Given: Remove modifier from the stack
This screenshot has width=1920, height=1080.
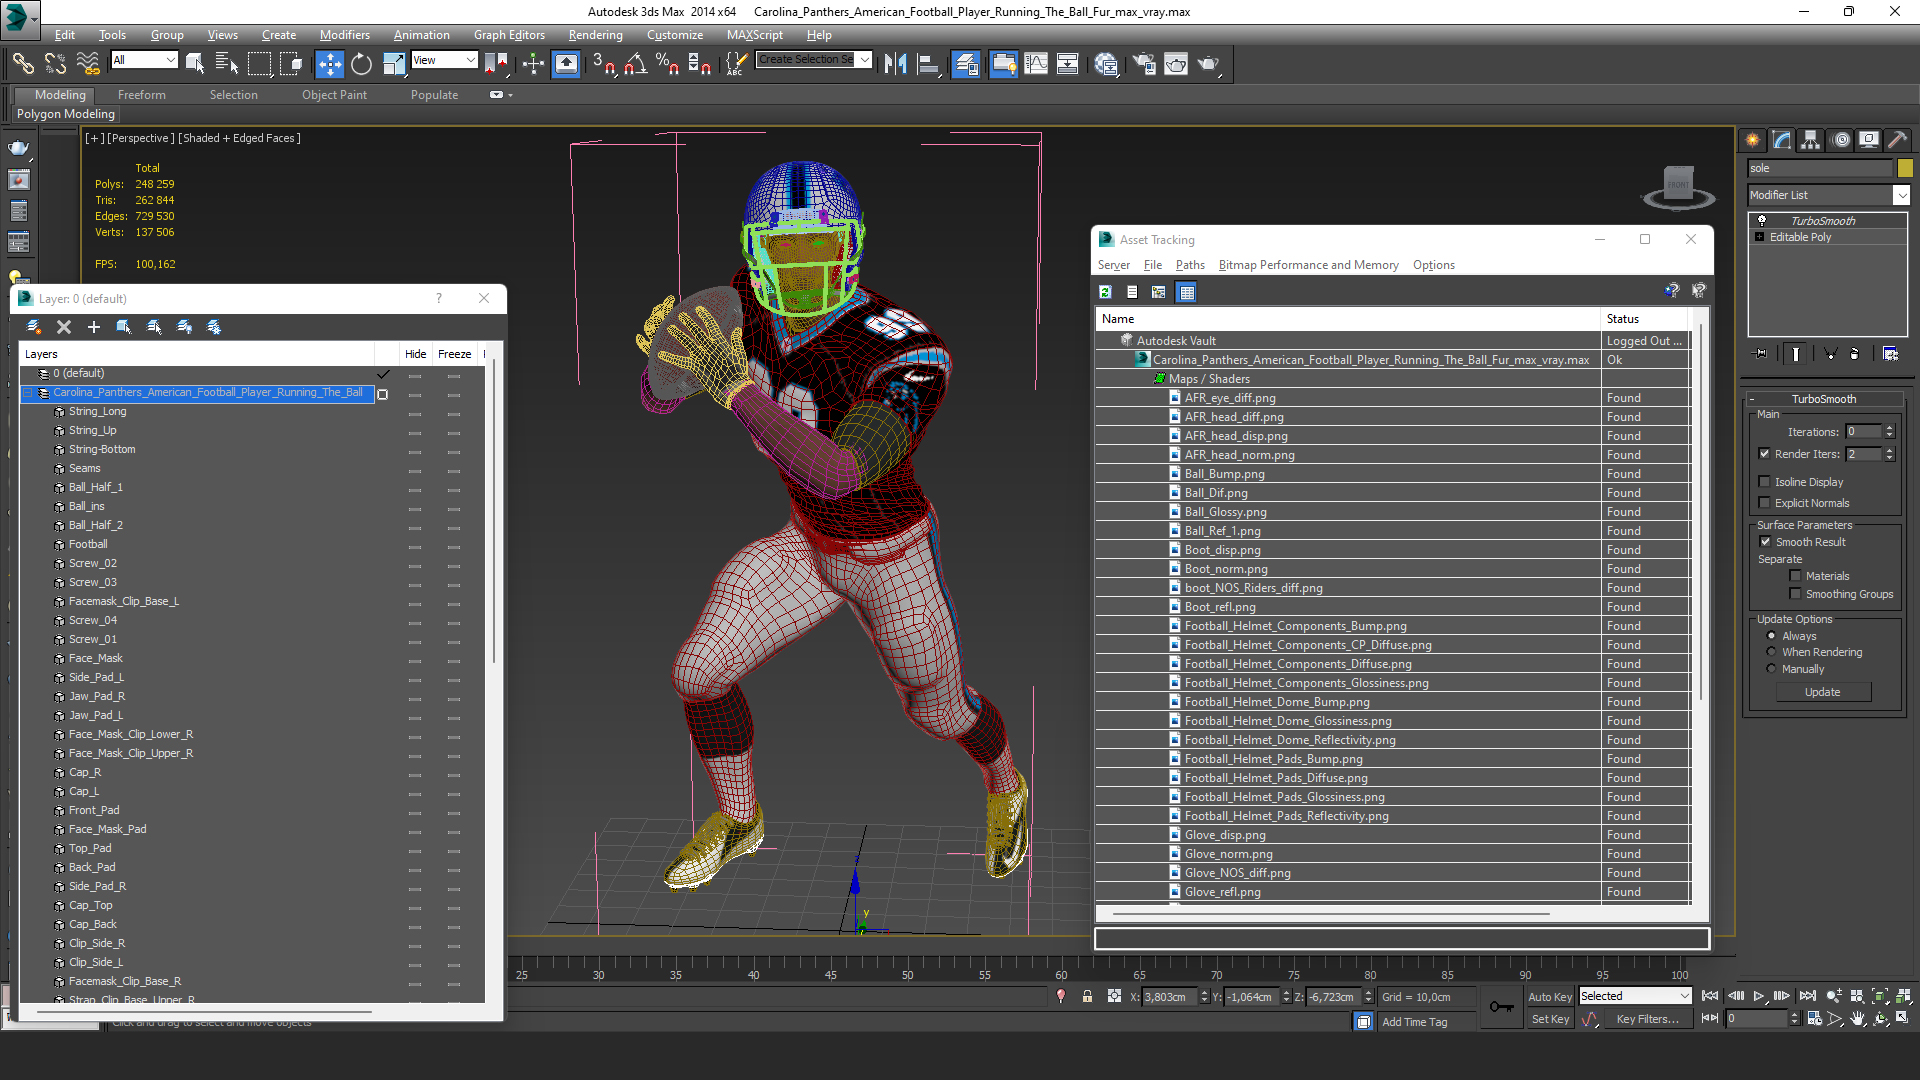Looking at the screenshot, I should (1854, 354).
